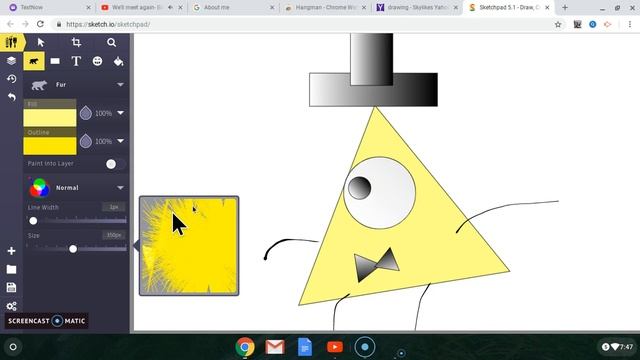The image size is (640, 360).
Task: Click the Line Width value field
Action: pyautogui.click(x=114, y=207)
